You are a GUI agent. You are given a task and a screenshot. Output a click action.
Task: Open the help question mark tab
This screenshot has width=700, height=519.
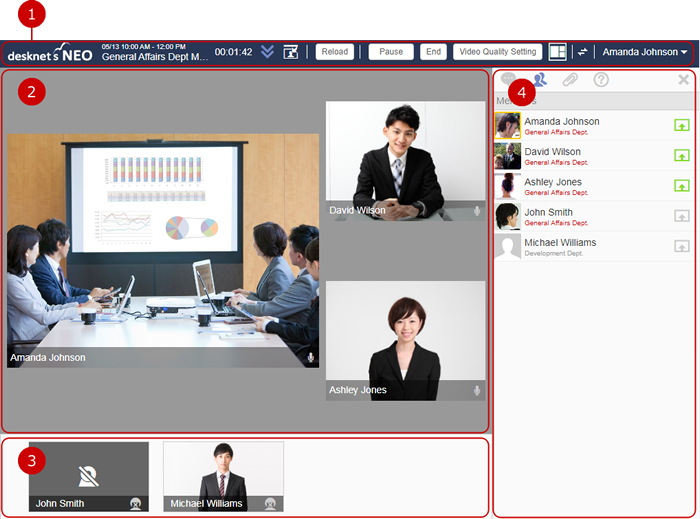coord(601,80)
